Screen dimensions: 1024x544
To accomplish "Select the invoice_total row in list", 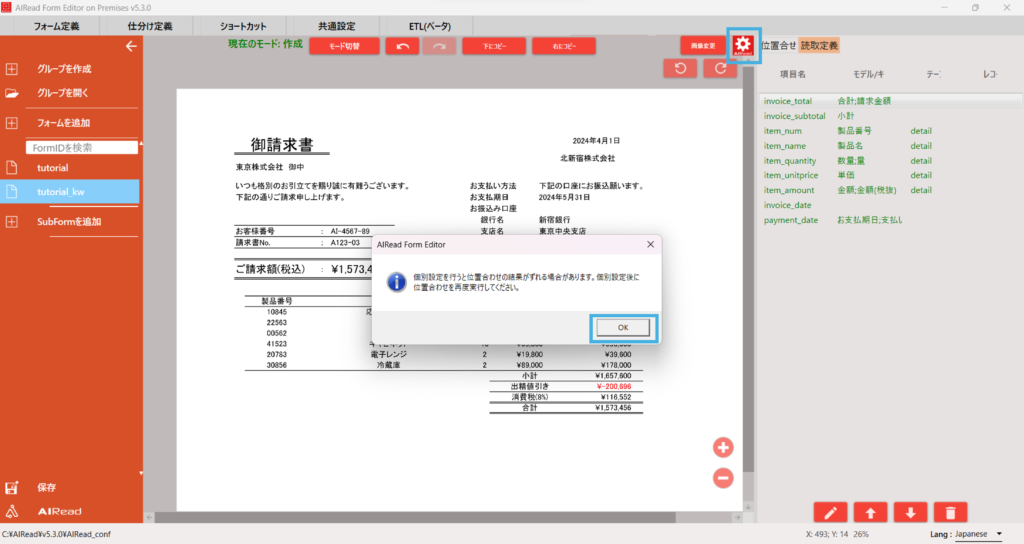I will pos(788,101).
